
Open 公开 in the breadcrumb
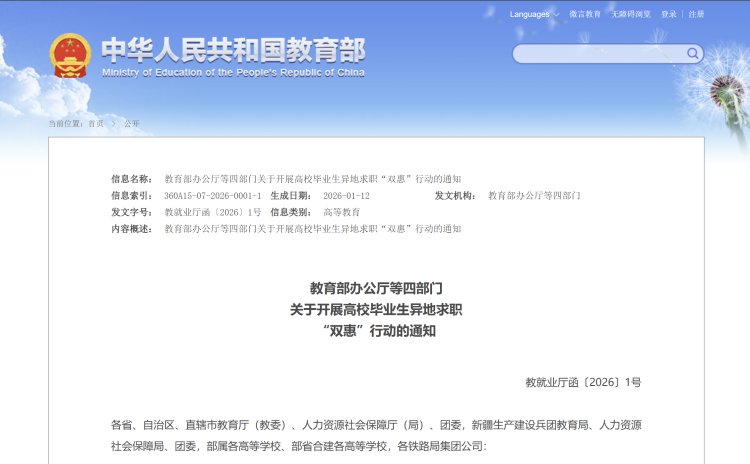click(x=132, y=123)
